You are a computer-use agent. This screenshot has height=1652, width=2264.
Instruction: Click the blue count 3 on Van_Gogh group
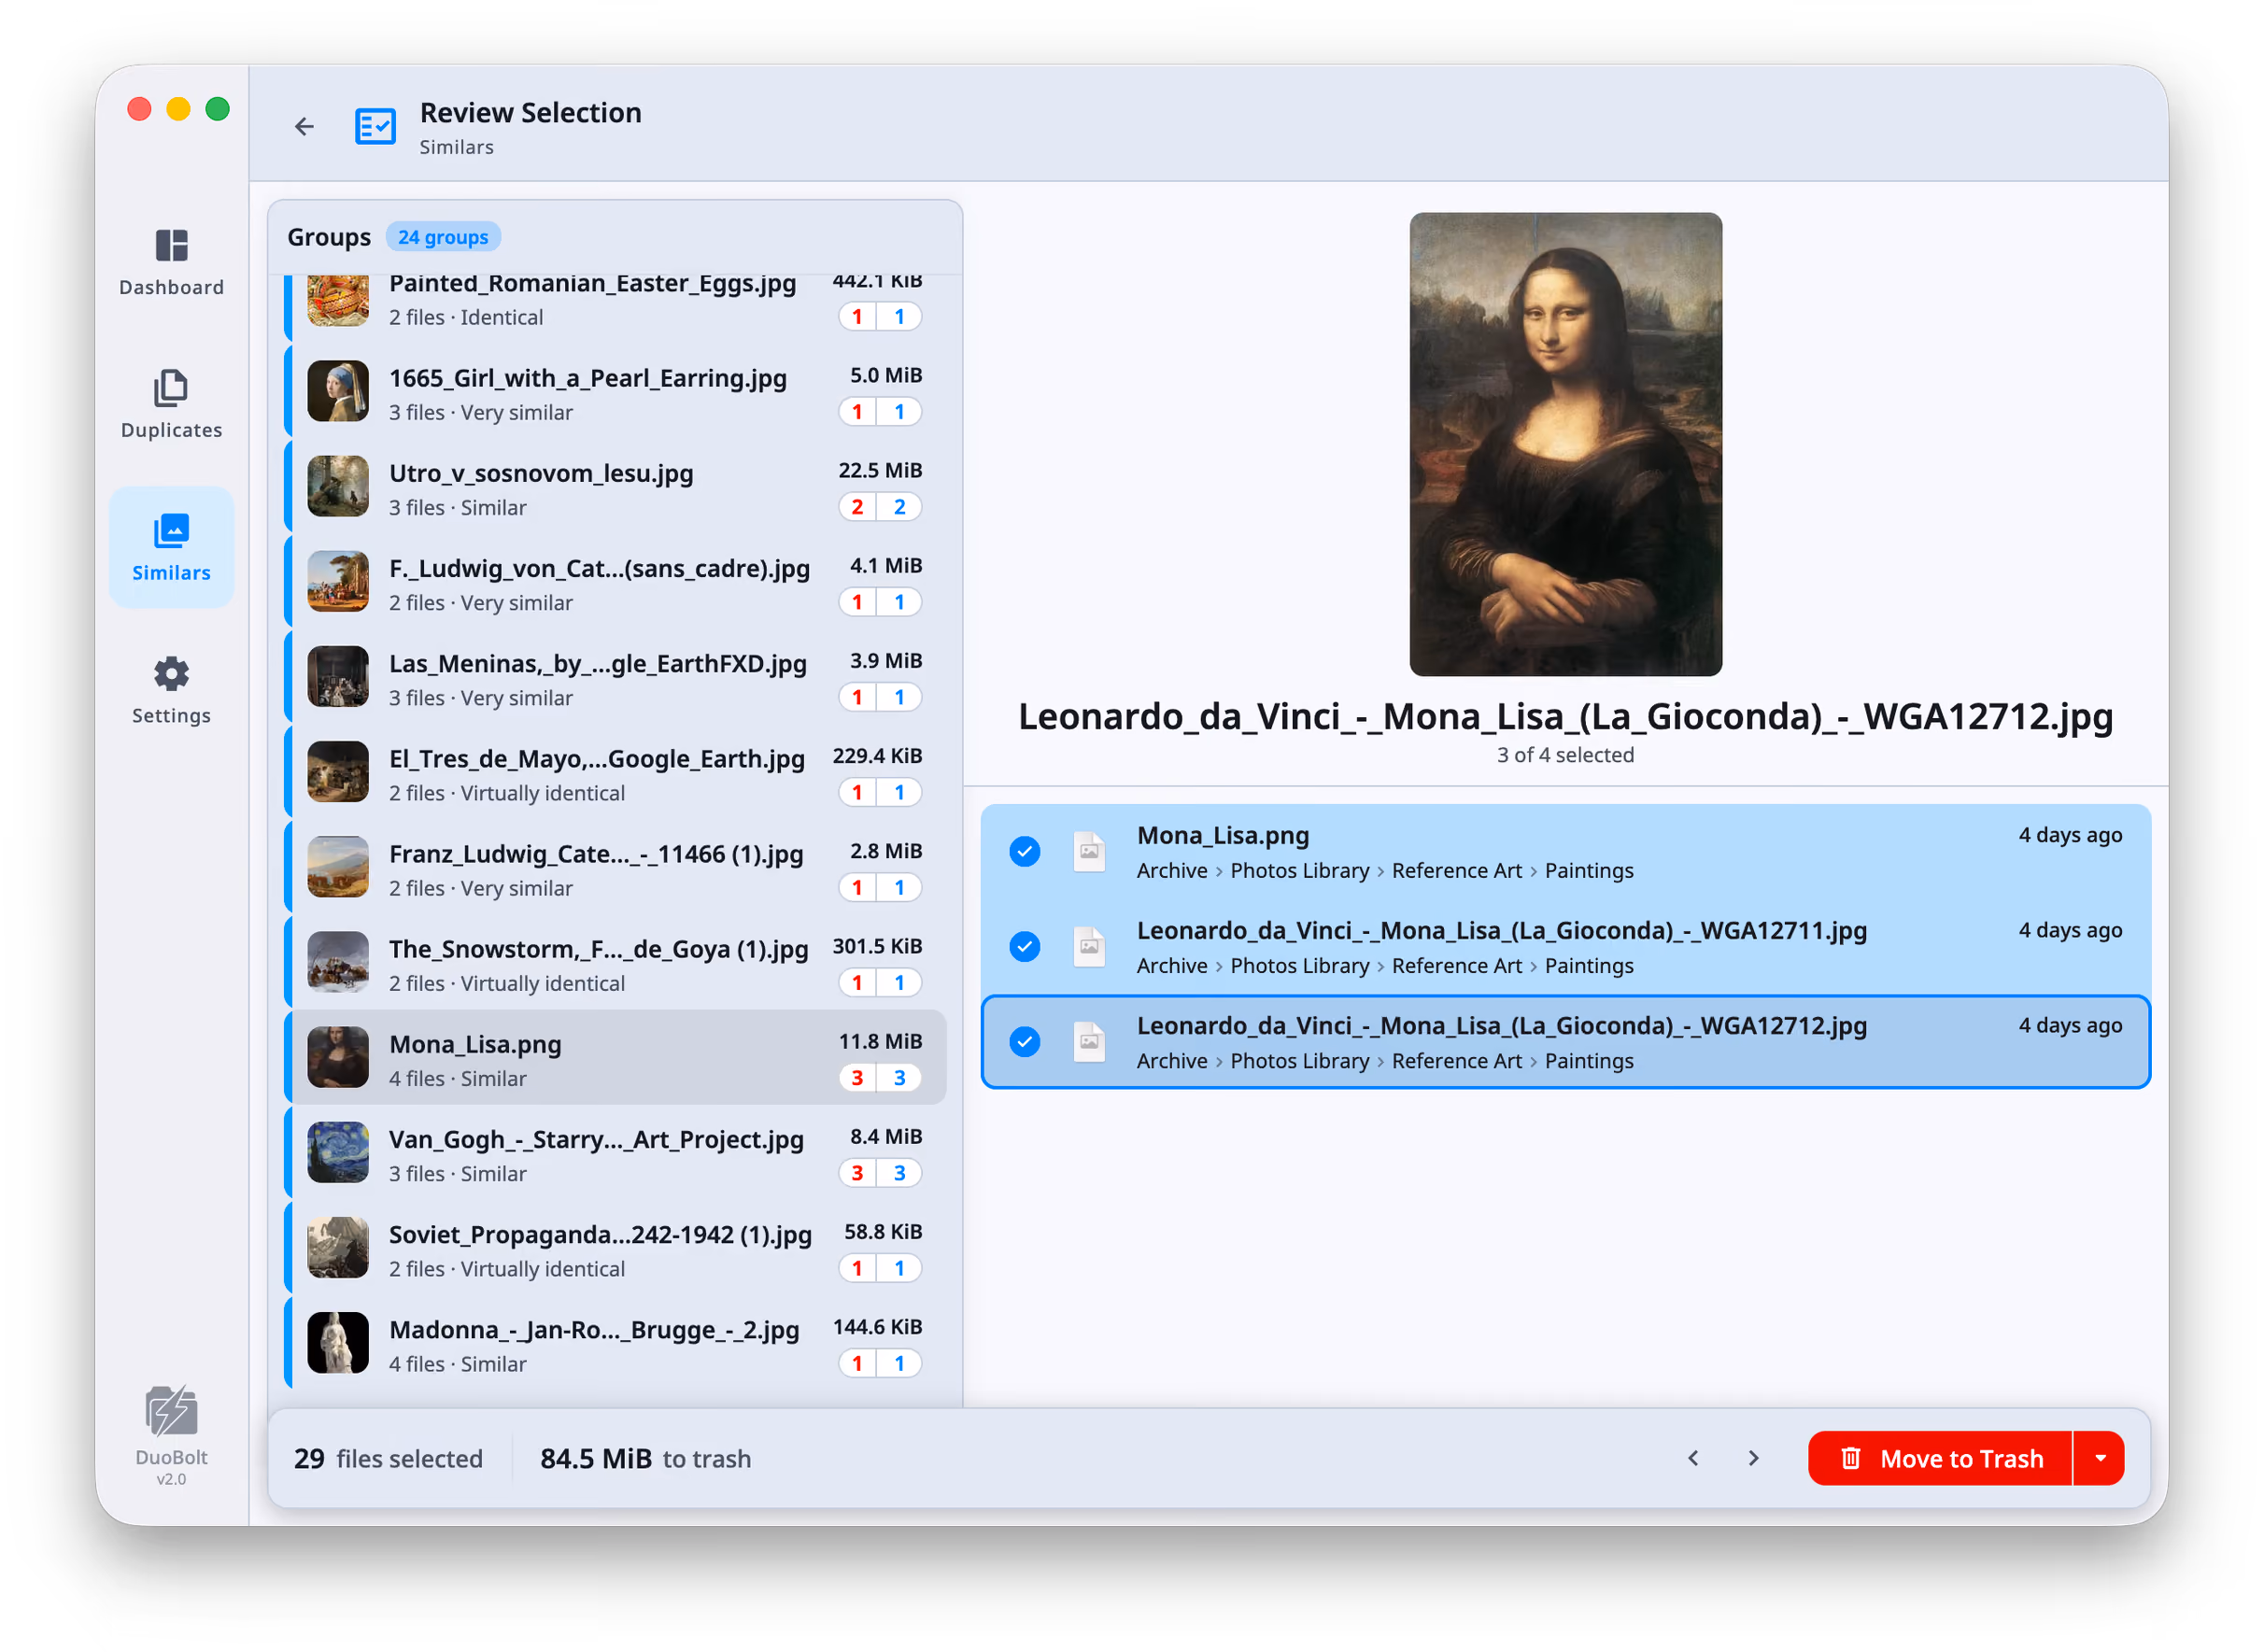[x=899, y=1174]
